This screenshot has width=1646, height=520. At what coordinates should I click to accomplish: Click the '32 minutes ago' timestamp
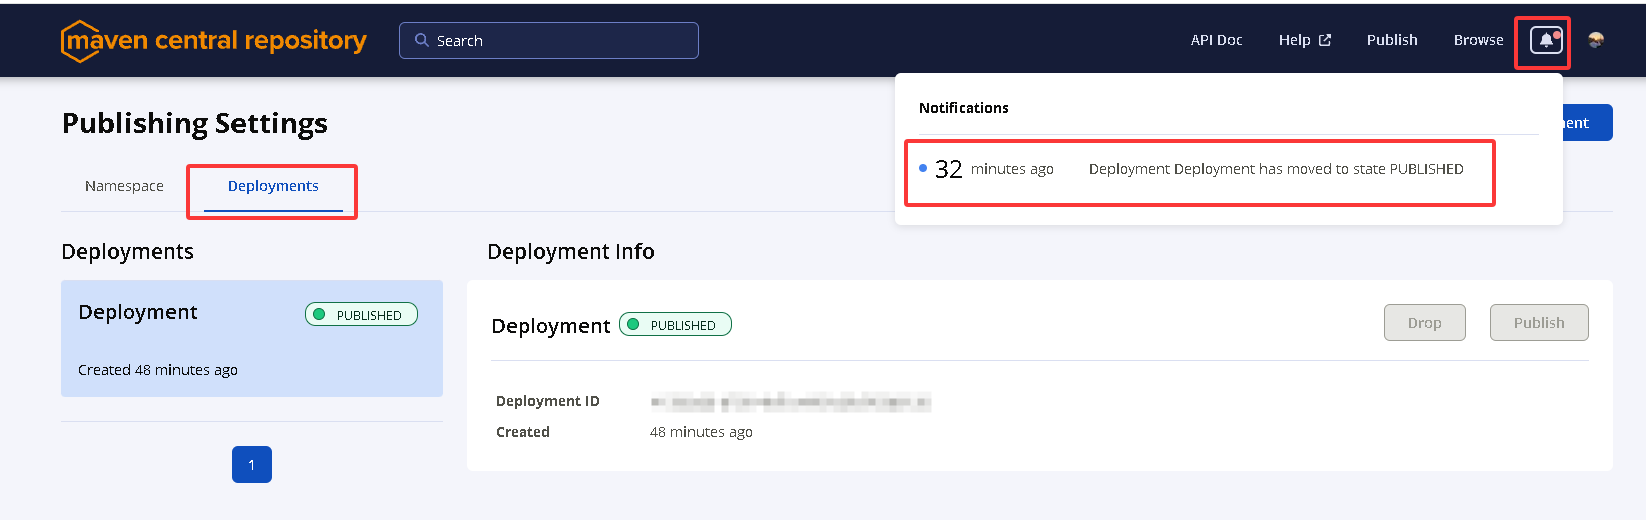pyautogui.click(x=994, y=169)
